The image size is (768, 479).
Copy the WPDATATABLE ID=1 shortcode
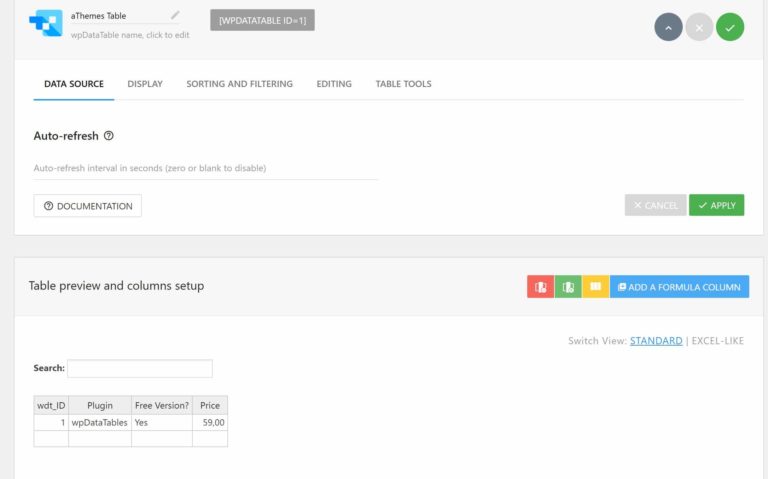pos(263,20)
